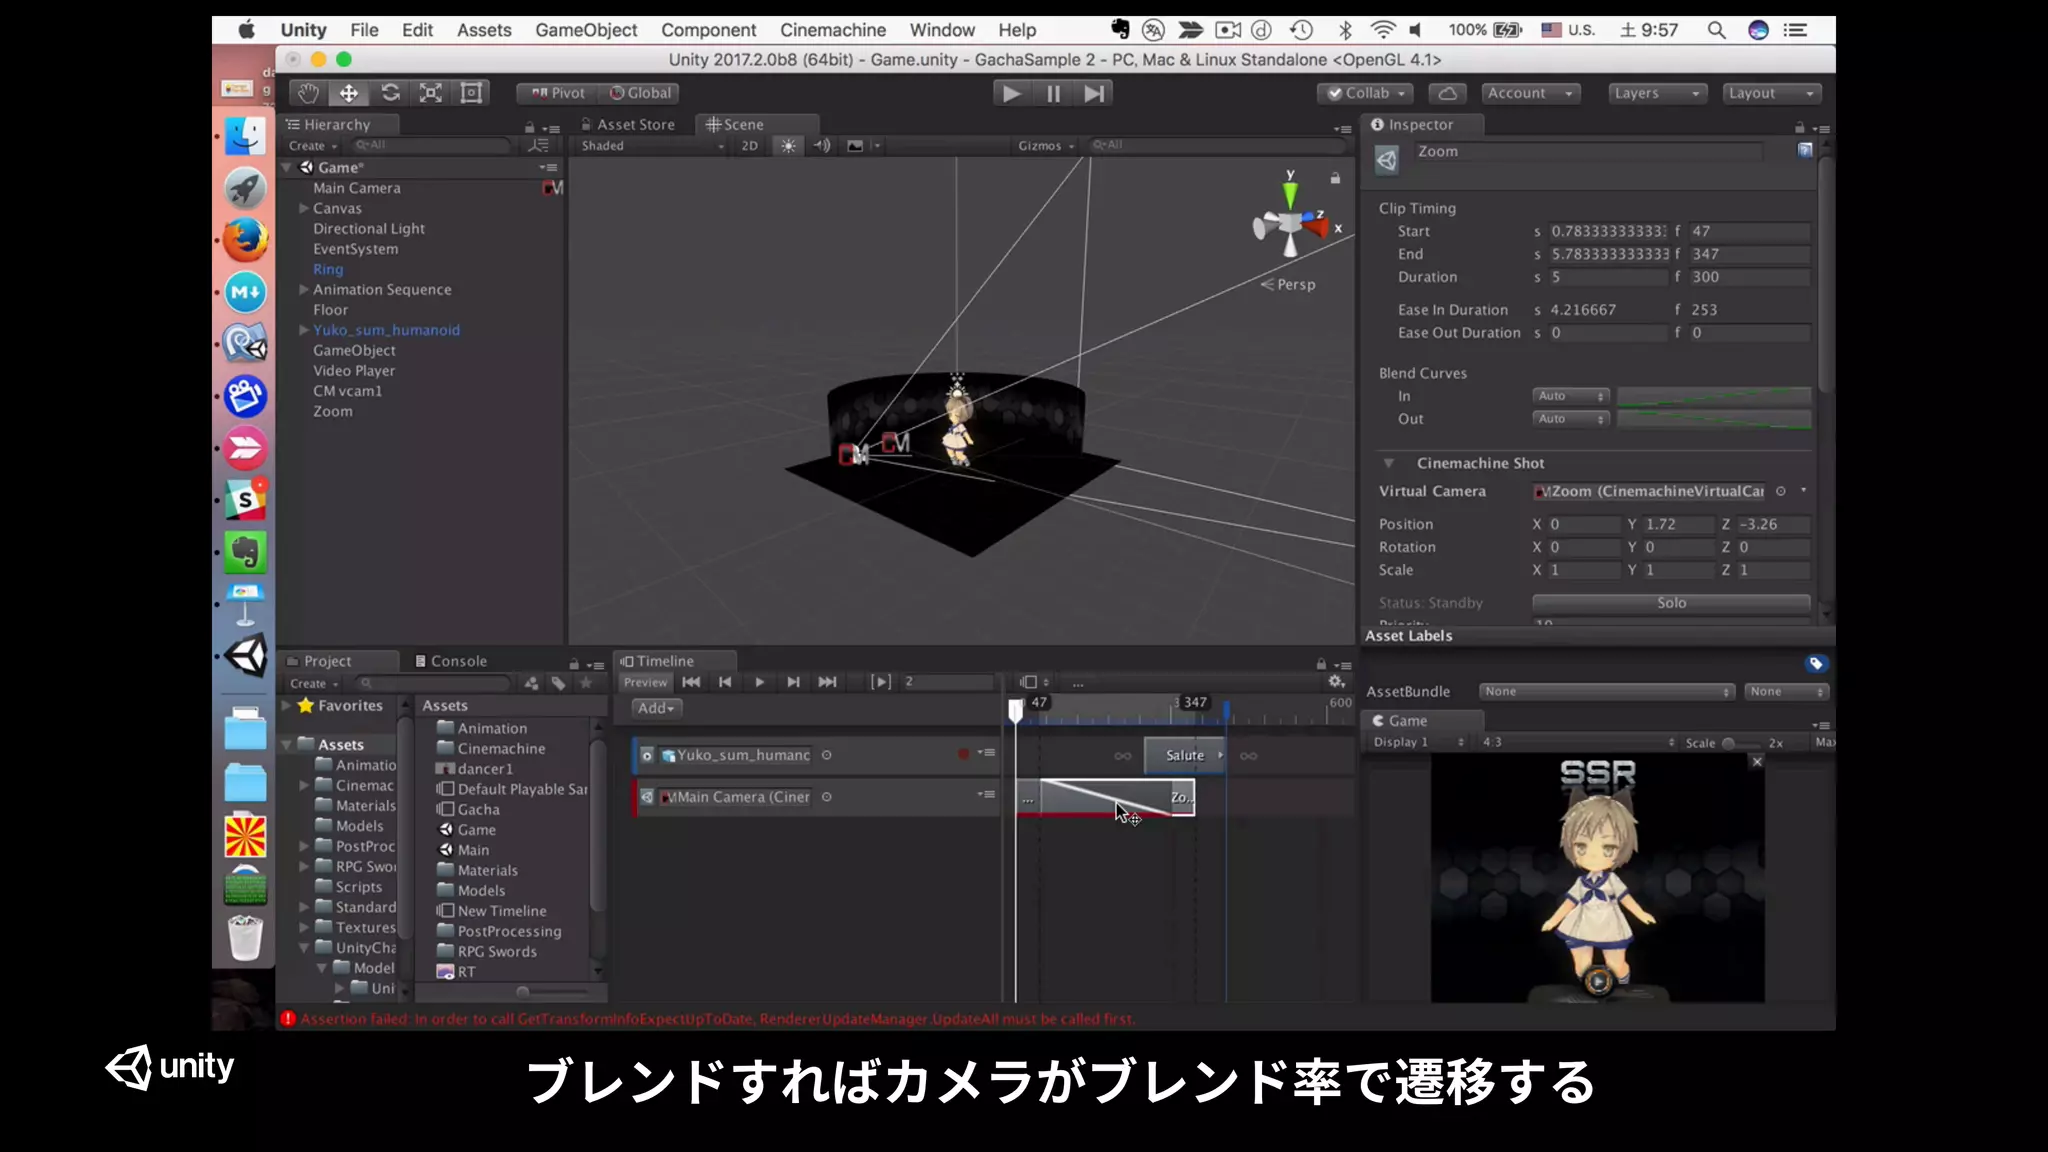2048x1152 pixels.
Task: Open the Cinemachine menu
Action: [x=832, y=30]
